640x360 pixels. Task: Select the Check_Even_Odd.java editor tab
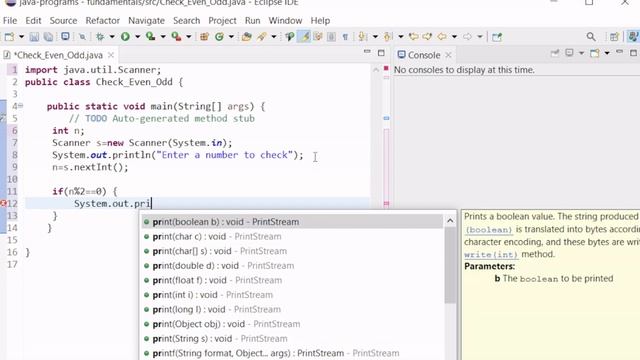point(58,55)
